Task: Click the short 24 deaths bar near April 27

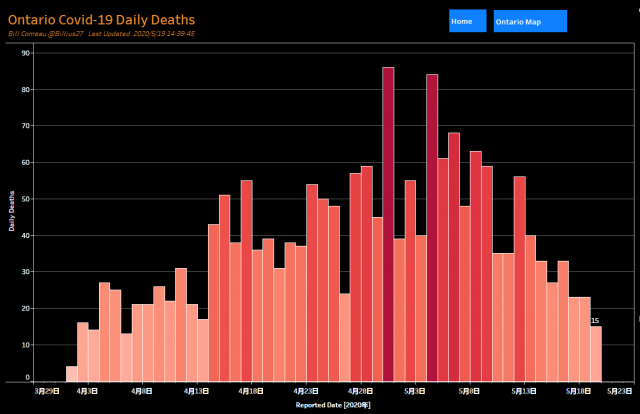Action: coord(345,338)
